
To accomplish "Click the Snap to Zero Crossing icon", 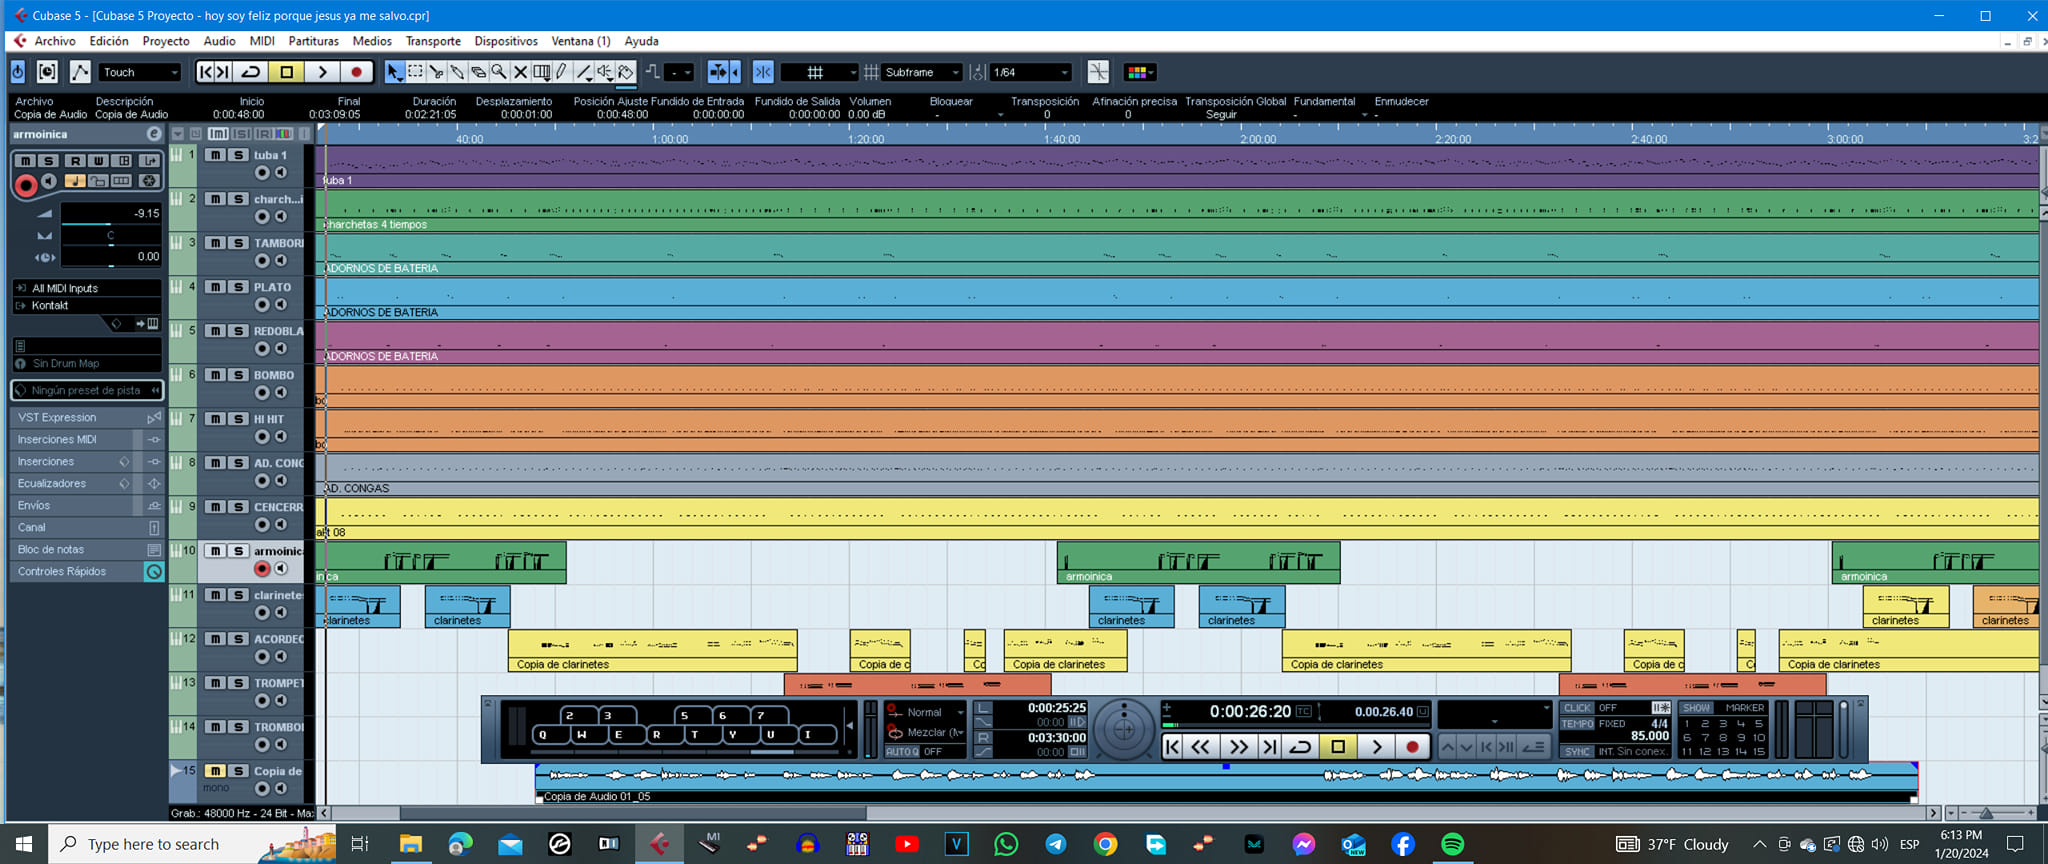I will (1098, 72).
